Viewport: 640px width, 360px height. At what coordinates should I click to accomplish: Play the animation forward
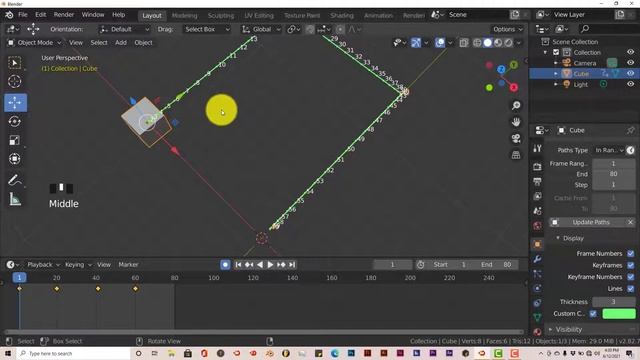coord(270,264)
